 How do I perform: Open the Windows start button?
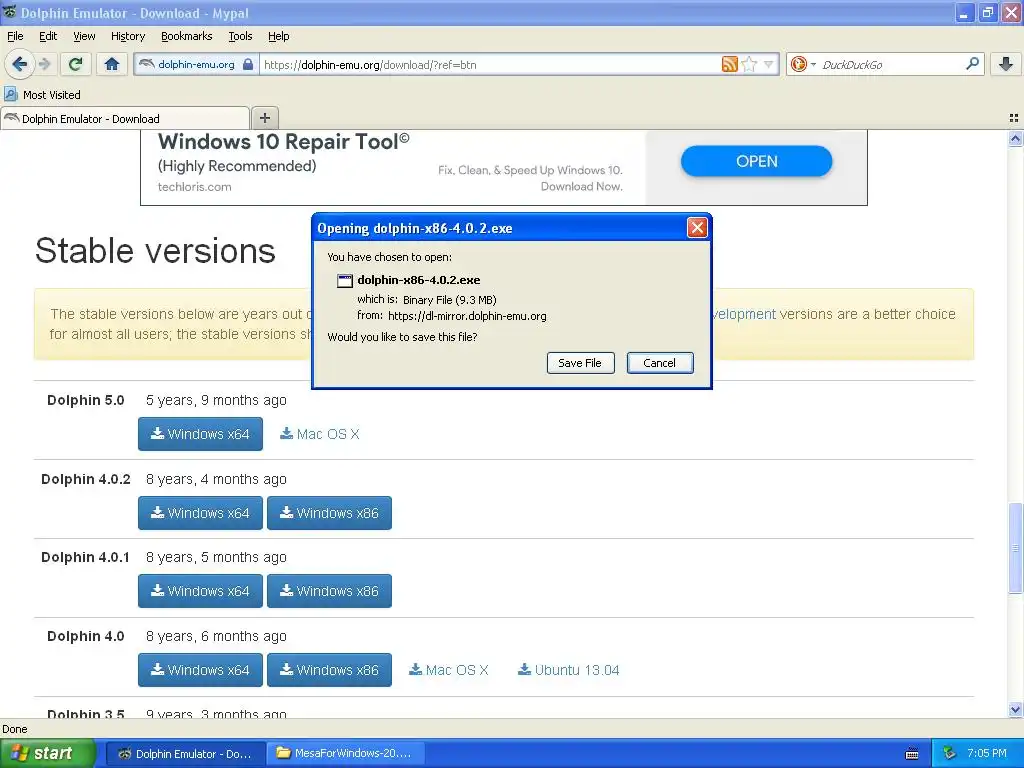pos(47,754)
